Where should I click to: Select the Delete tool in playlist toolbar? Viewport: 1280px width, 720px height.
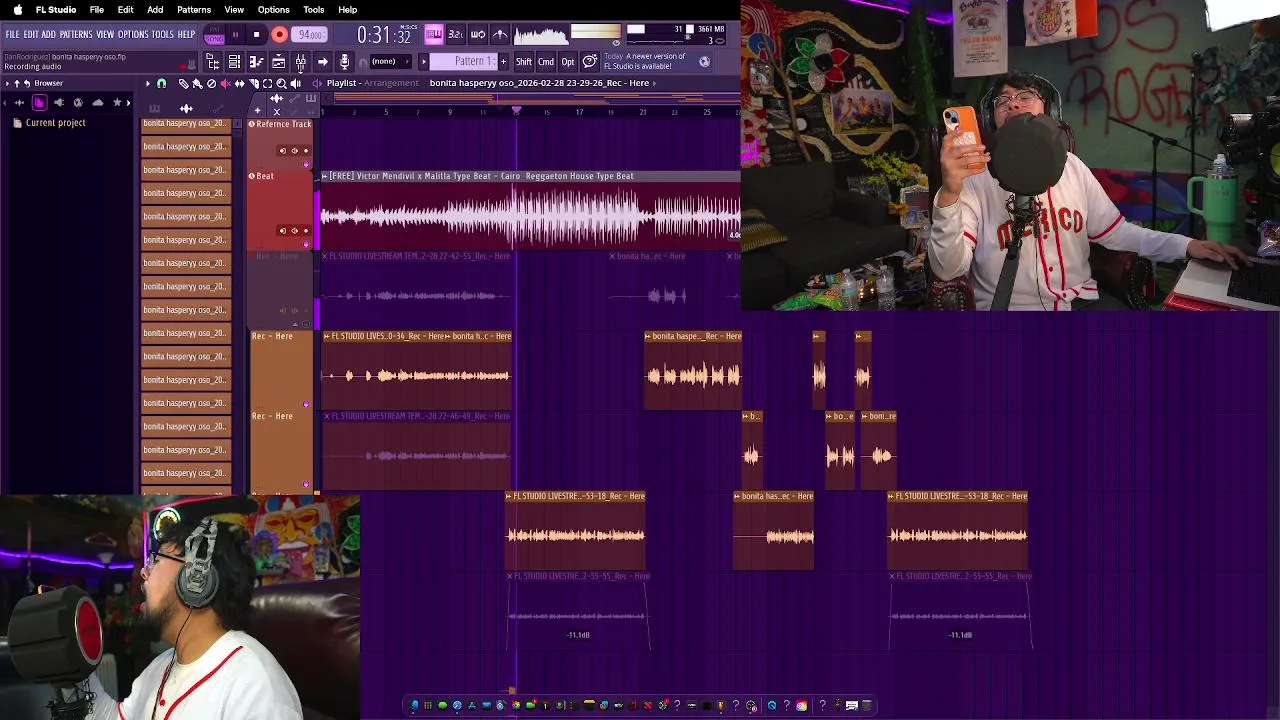coord(212,83)
